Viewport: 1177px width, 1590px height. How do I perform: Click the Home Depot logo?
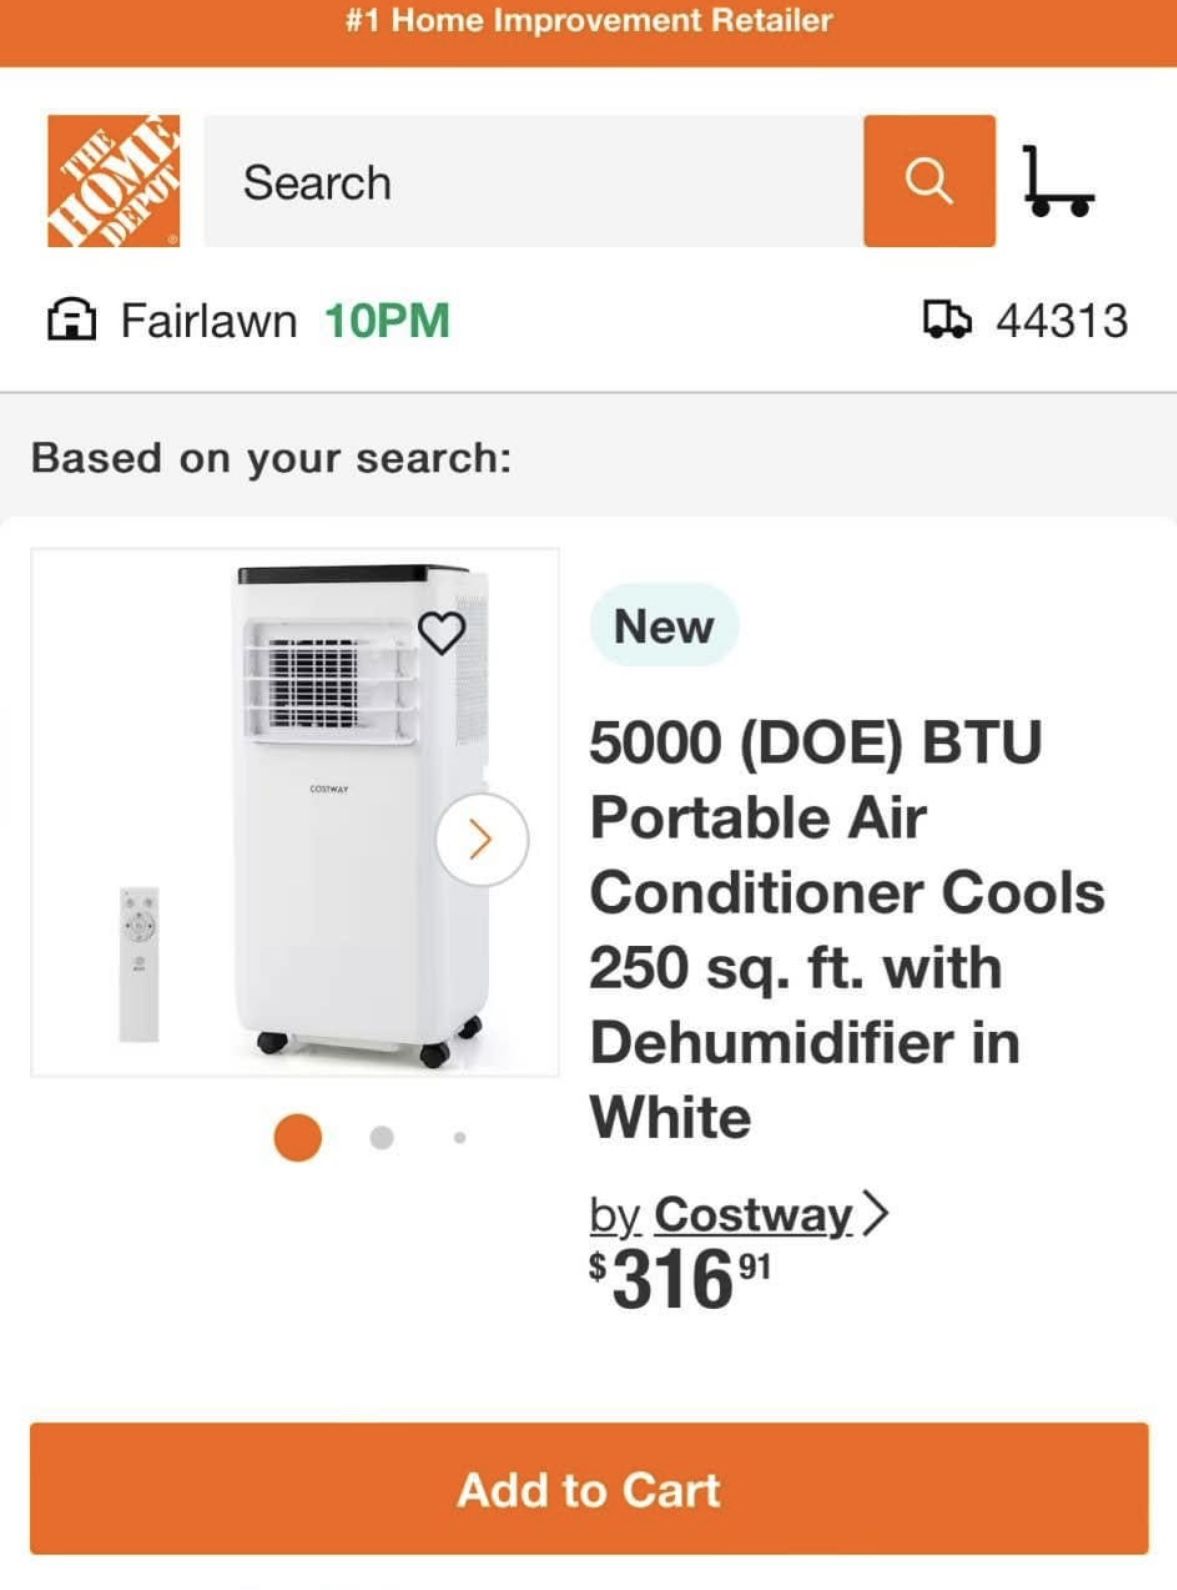coord(114,181)
